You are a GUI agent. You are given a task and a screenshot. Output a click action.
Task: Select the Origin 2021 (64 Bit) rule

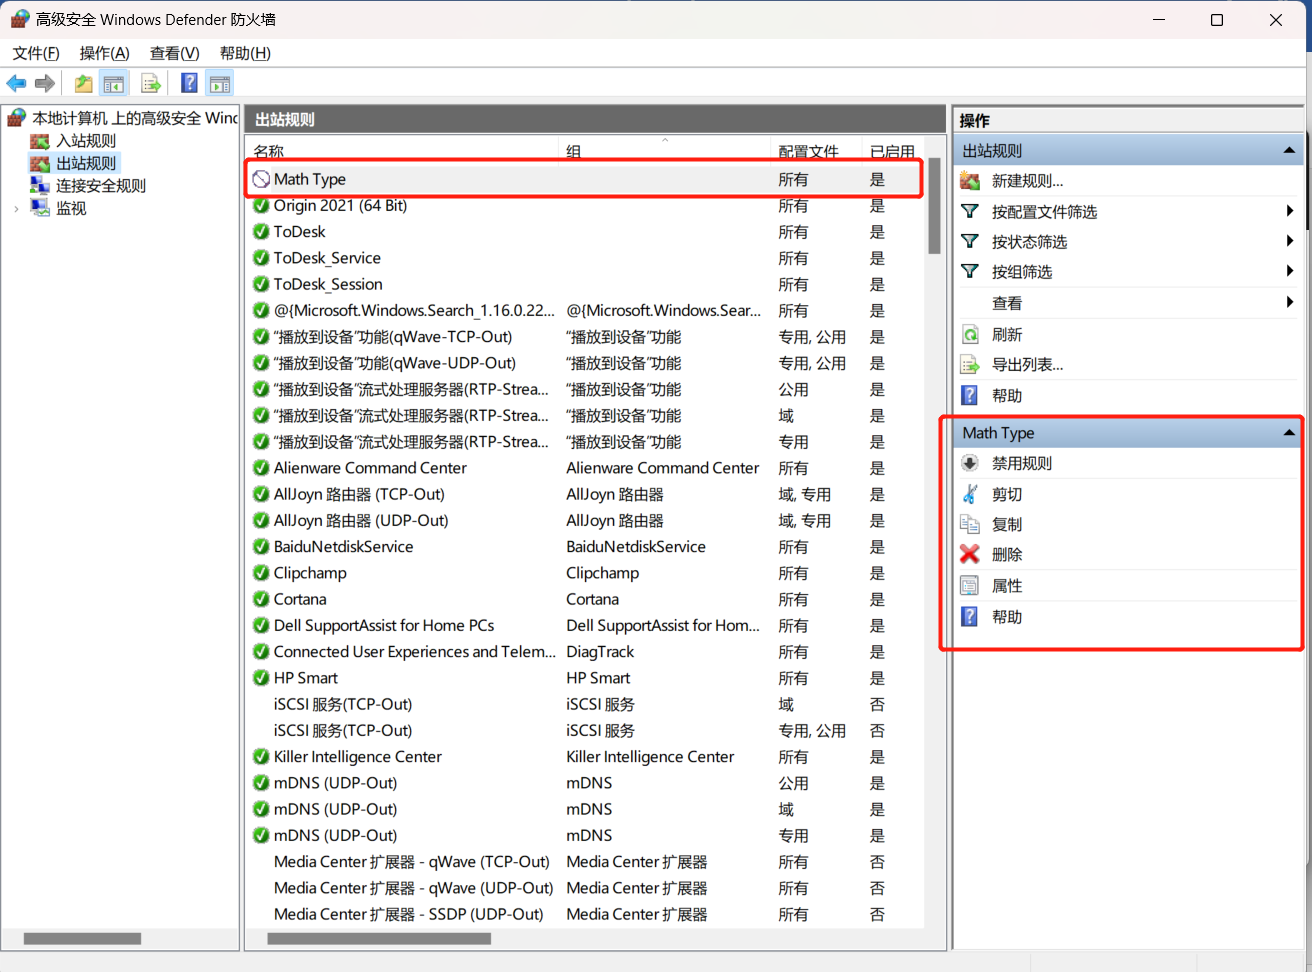tap(340, 205)
